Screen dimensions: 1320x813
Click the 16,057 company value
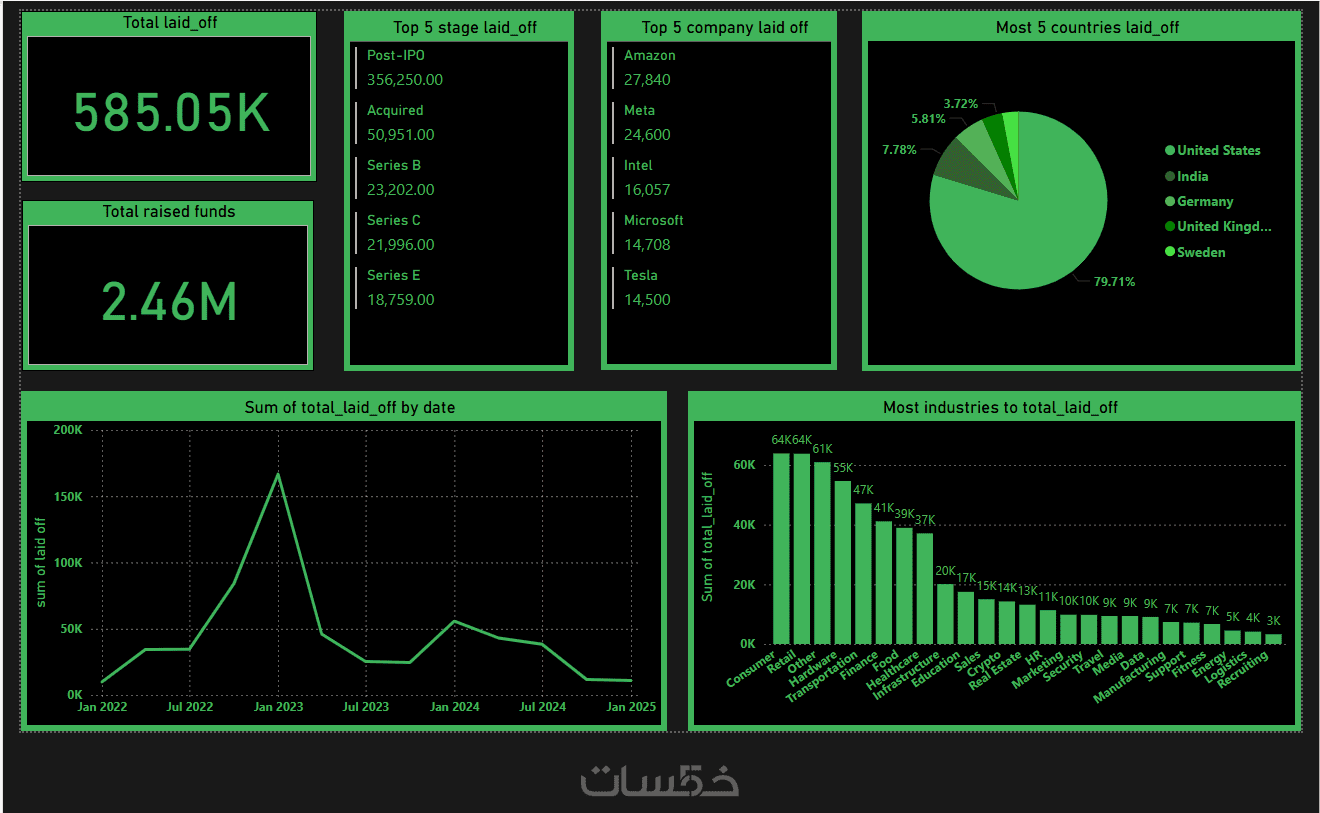[x=647, y=190]
